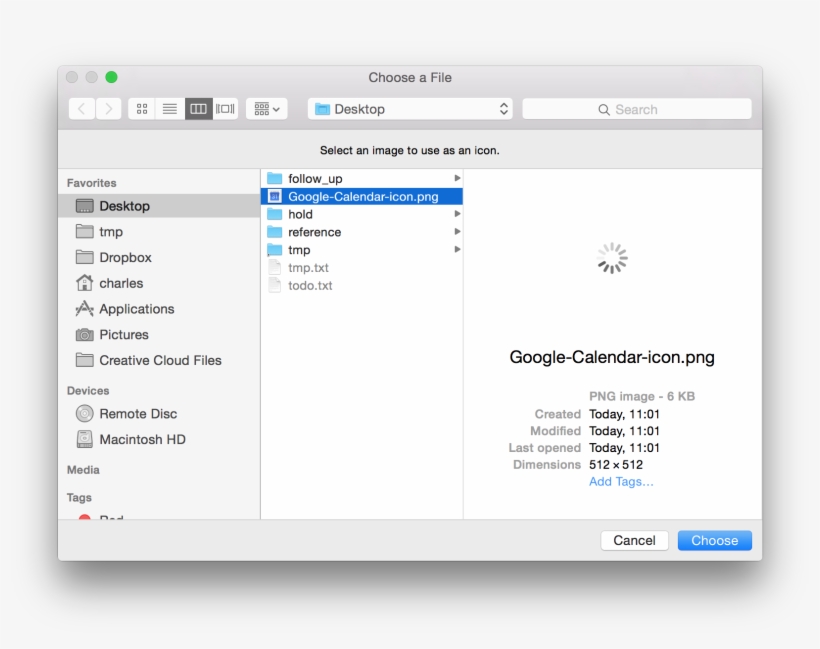Click the todo.txt document icon

pos(275,286)
